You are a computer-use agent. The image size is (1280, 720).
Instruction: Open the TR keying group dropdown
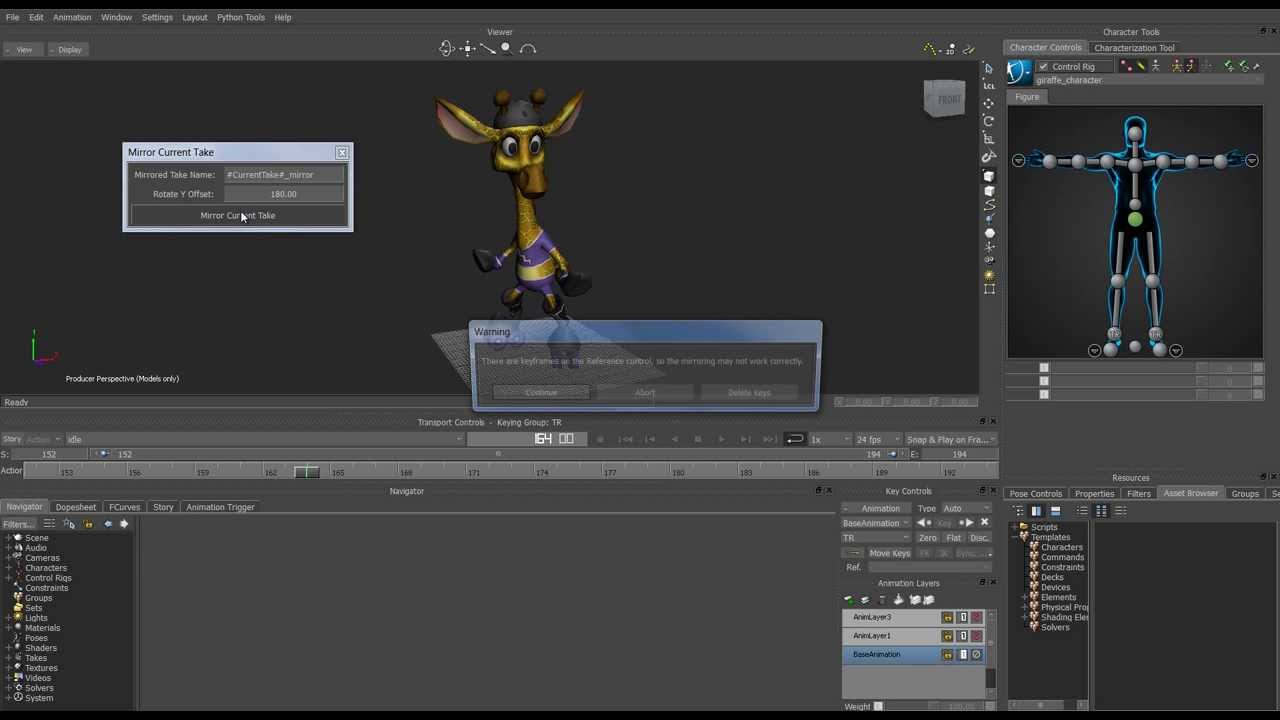coord(876,538)
